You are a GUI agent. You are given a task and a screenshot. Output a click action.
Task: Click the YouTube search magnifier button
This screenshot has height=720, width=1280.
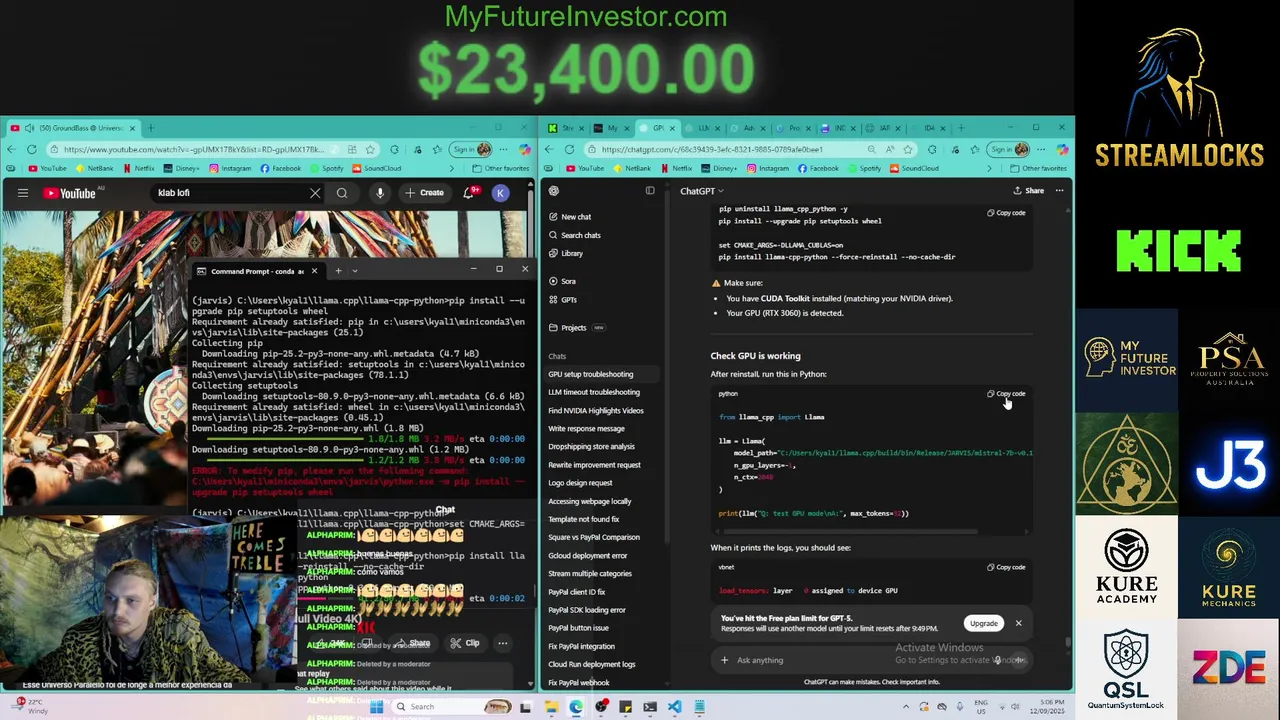342,193
